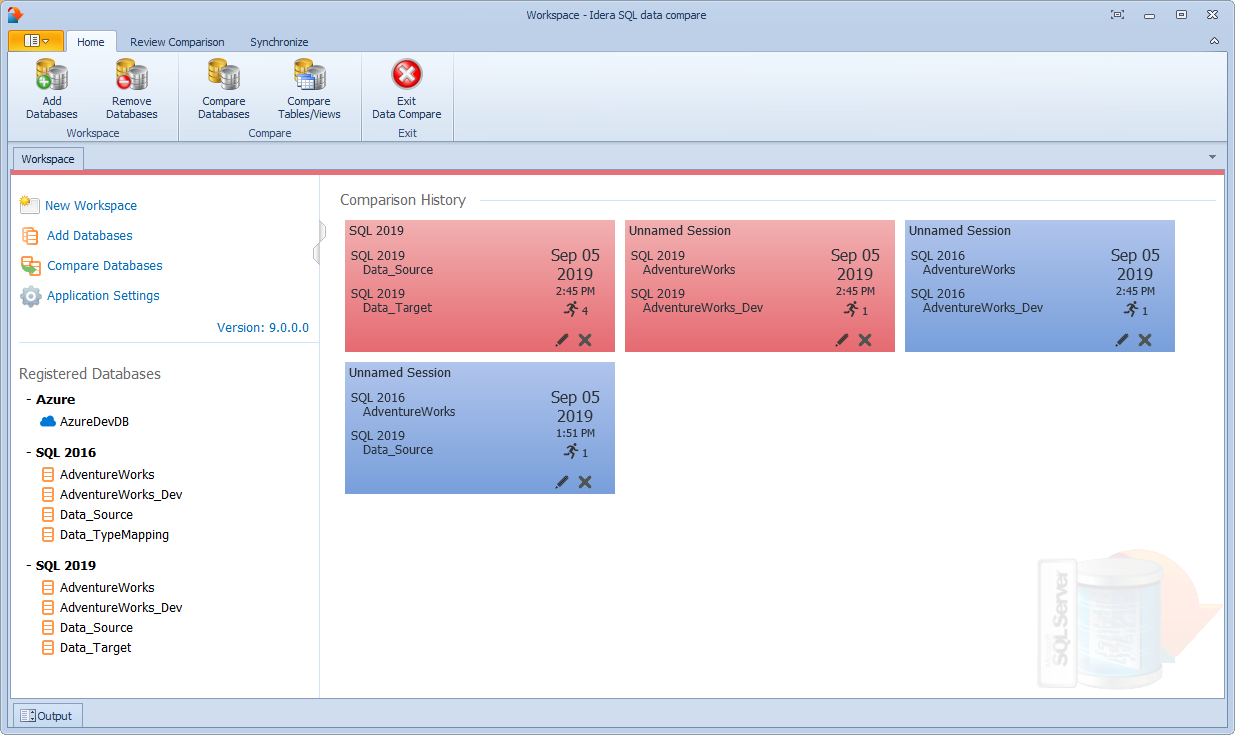Click the Remove Databases ribbon icon
1235x735 pixels.
[131, 76]
